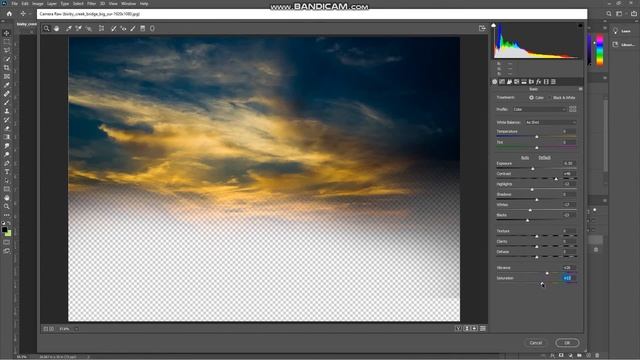This screenshot has width=640, height=360.
Task: Open the White Balance dropdown
Action: pyautogui.click(x=550, y=122)
